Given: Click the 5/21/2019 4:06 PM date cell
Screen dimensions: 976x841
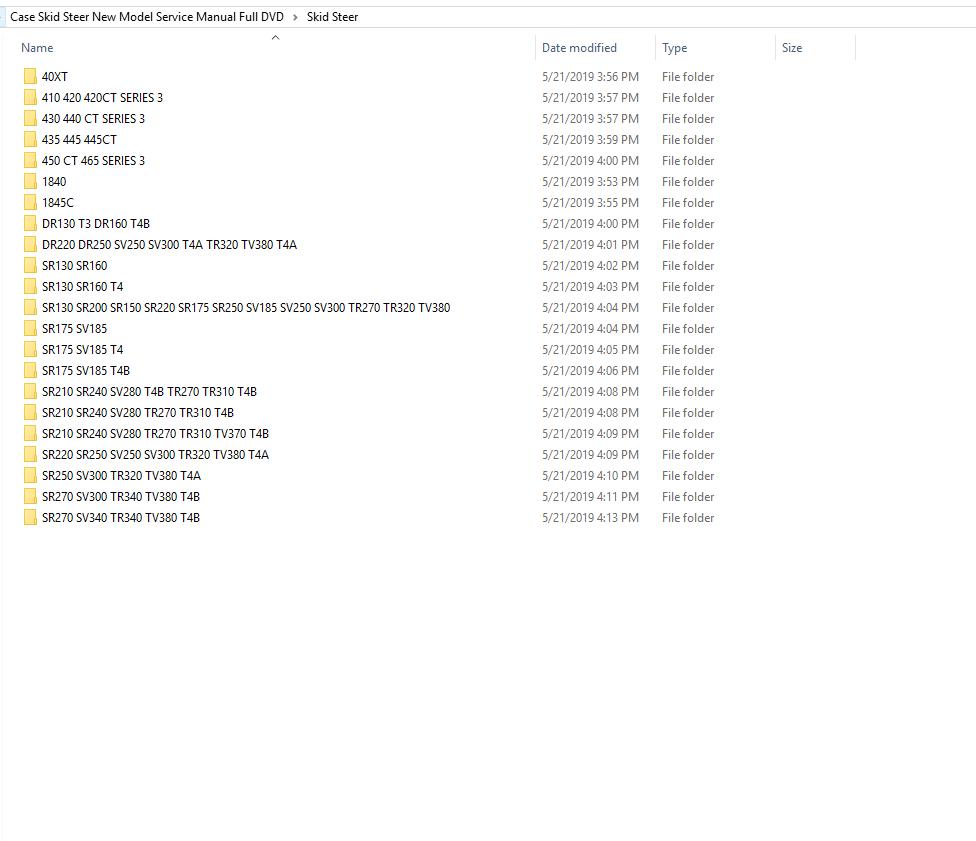Looking at the screenshot, I should [x=590, y=370].
